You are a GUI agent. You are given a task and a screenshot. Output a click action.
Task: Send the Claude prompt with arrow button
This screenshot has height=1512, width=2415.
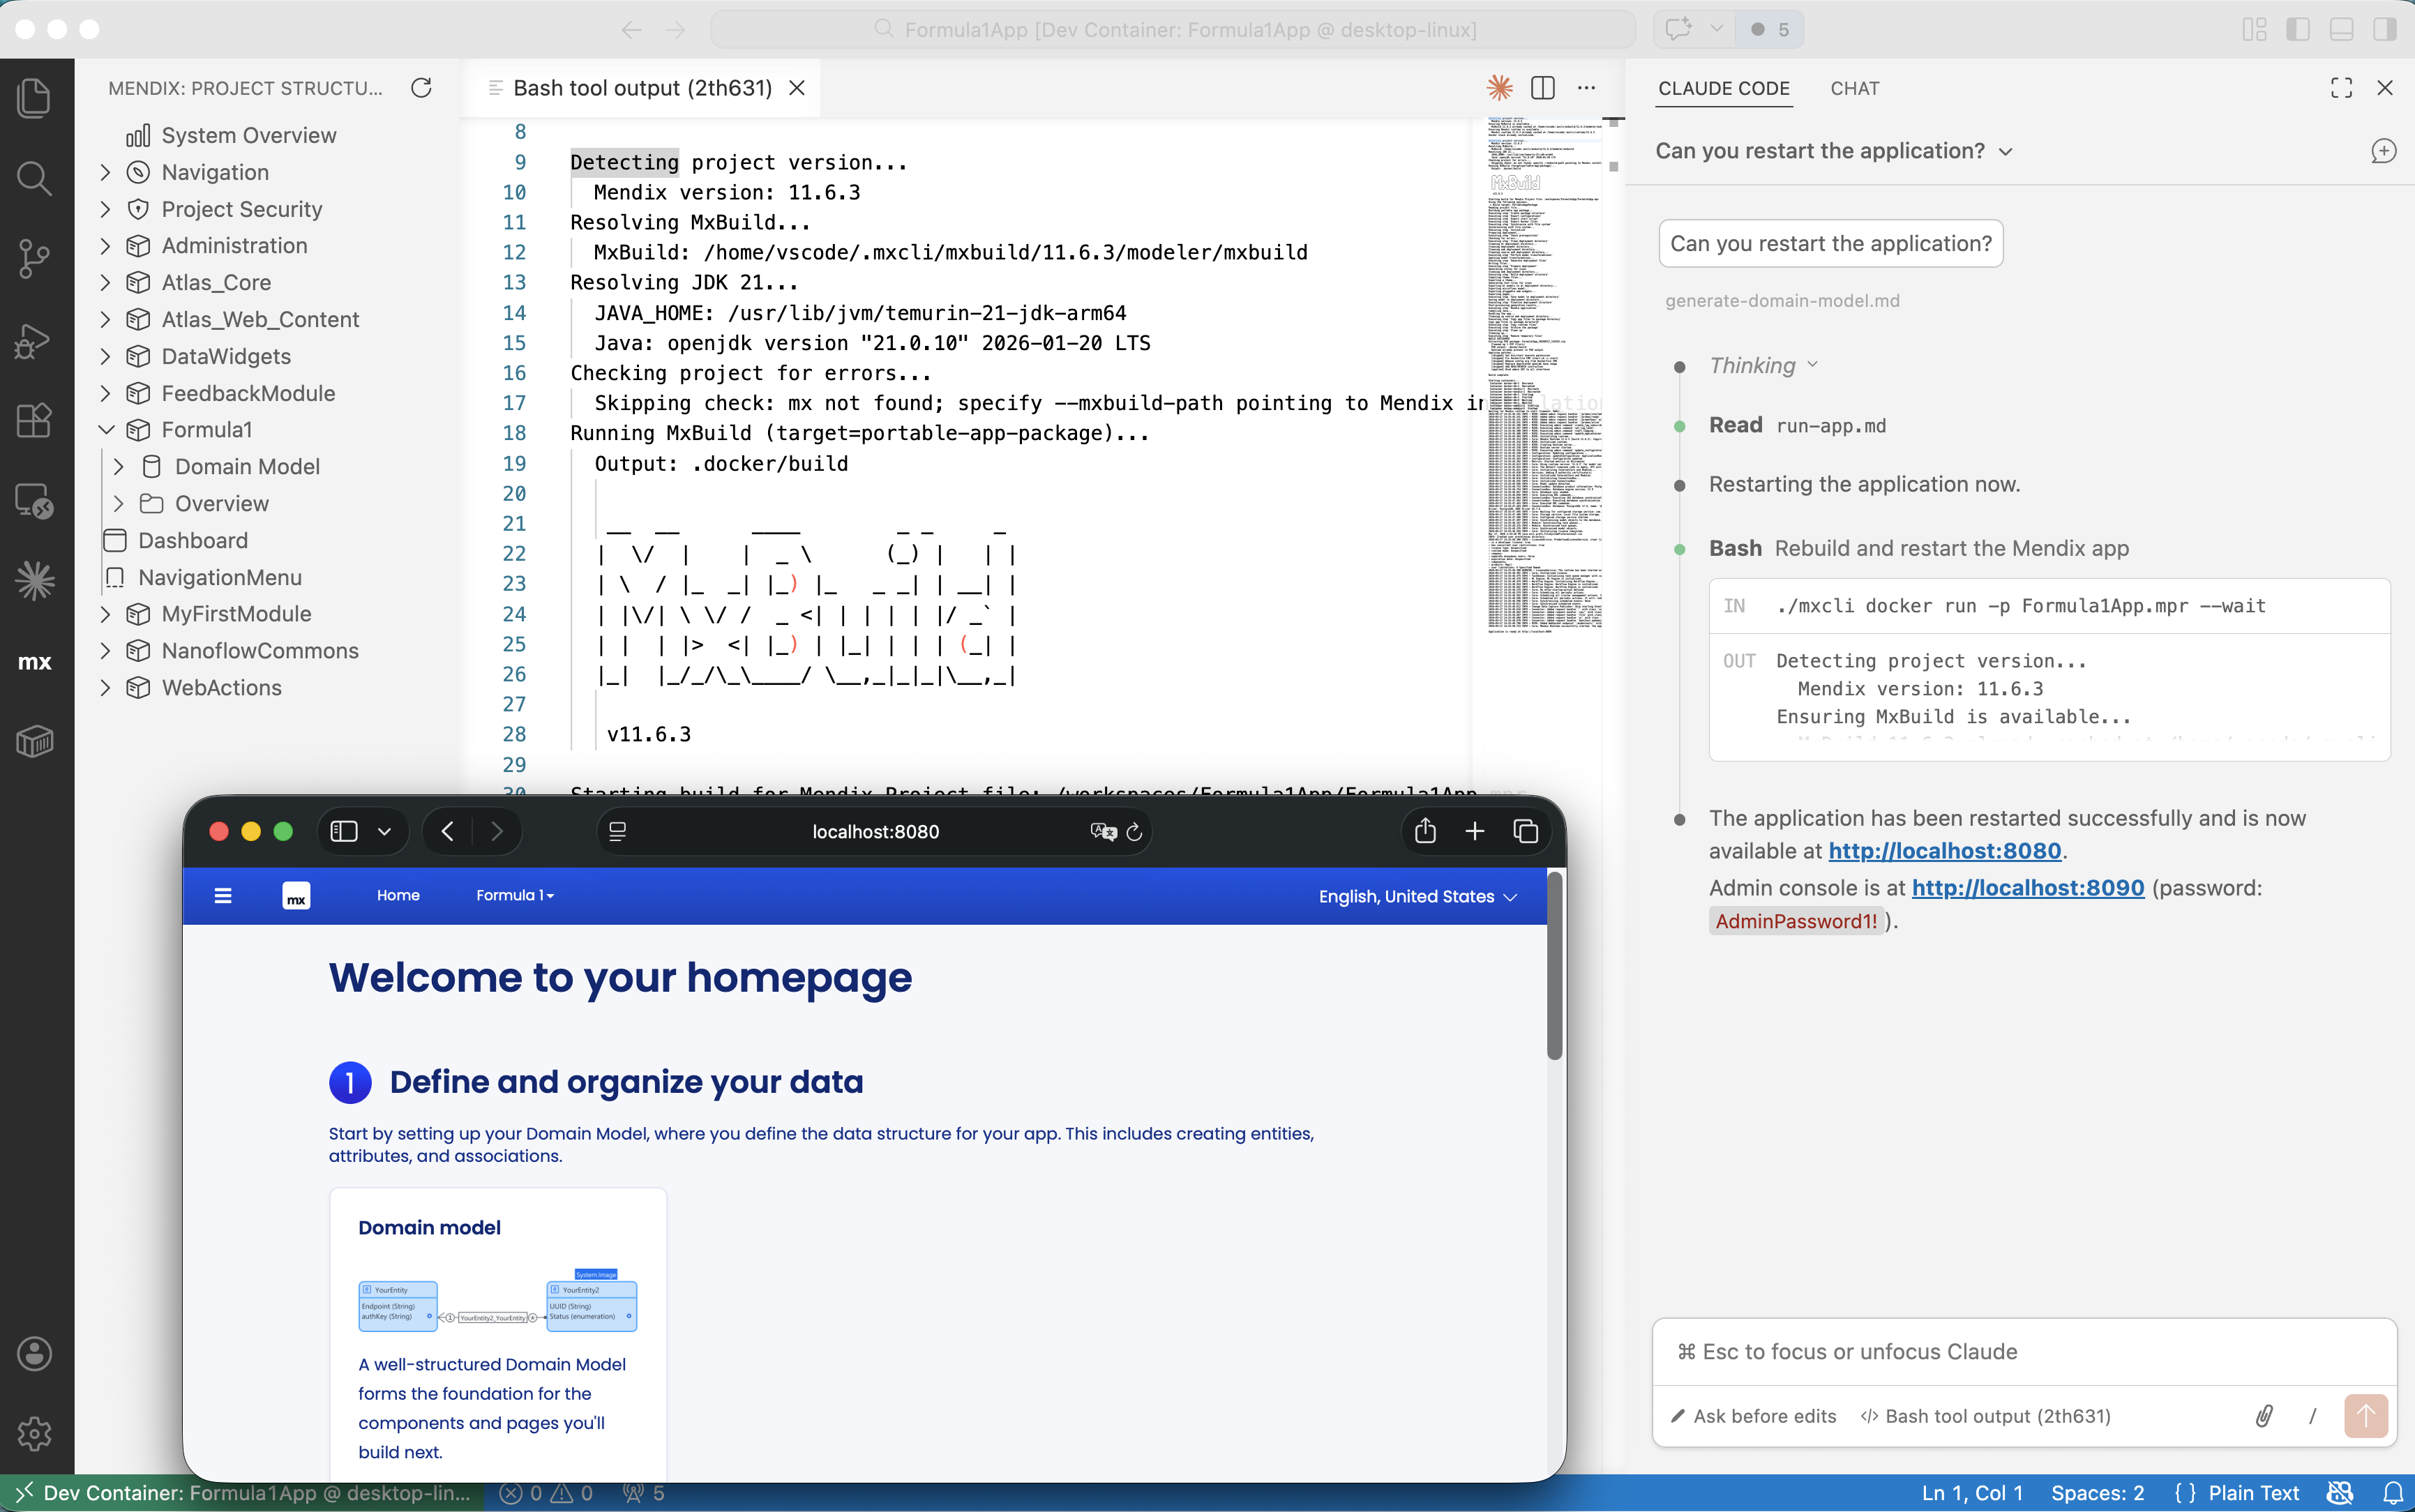[2366, 1416]
